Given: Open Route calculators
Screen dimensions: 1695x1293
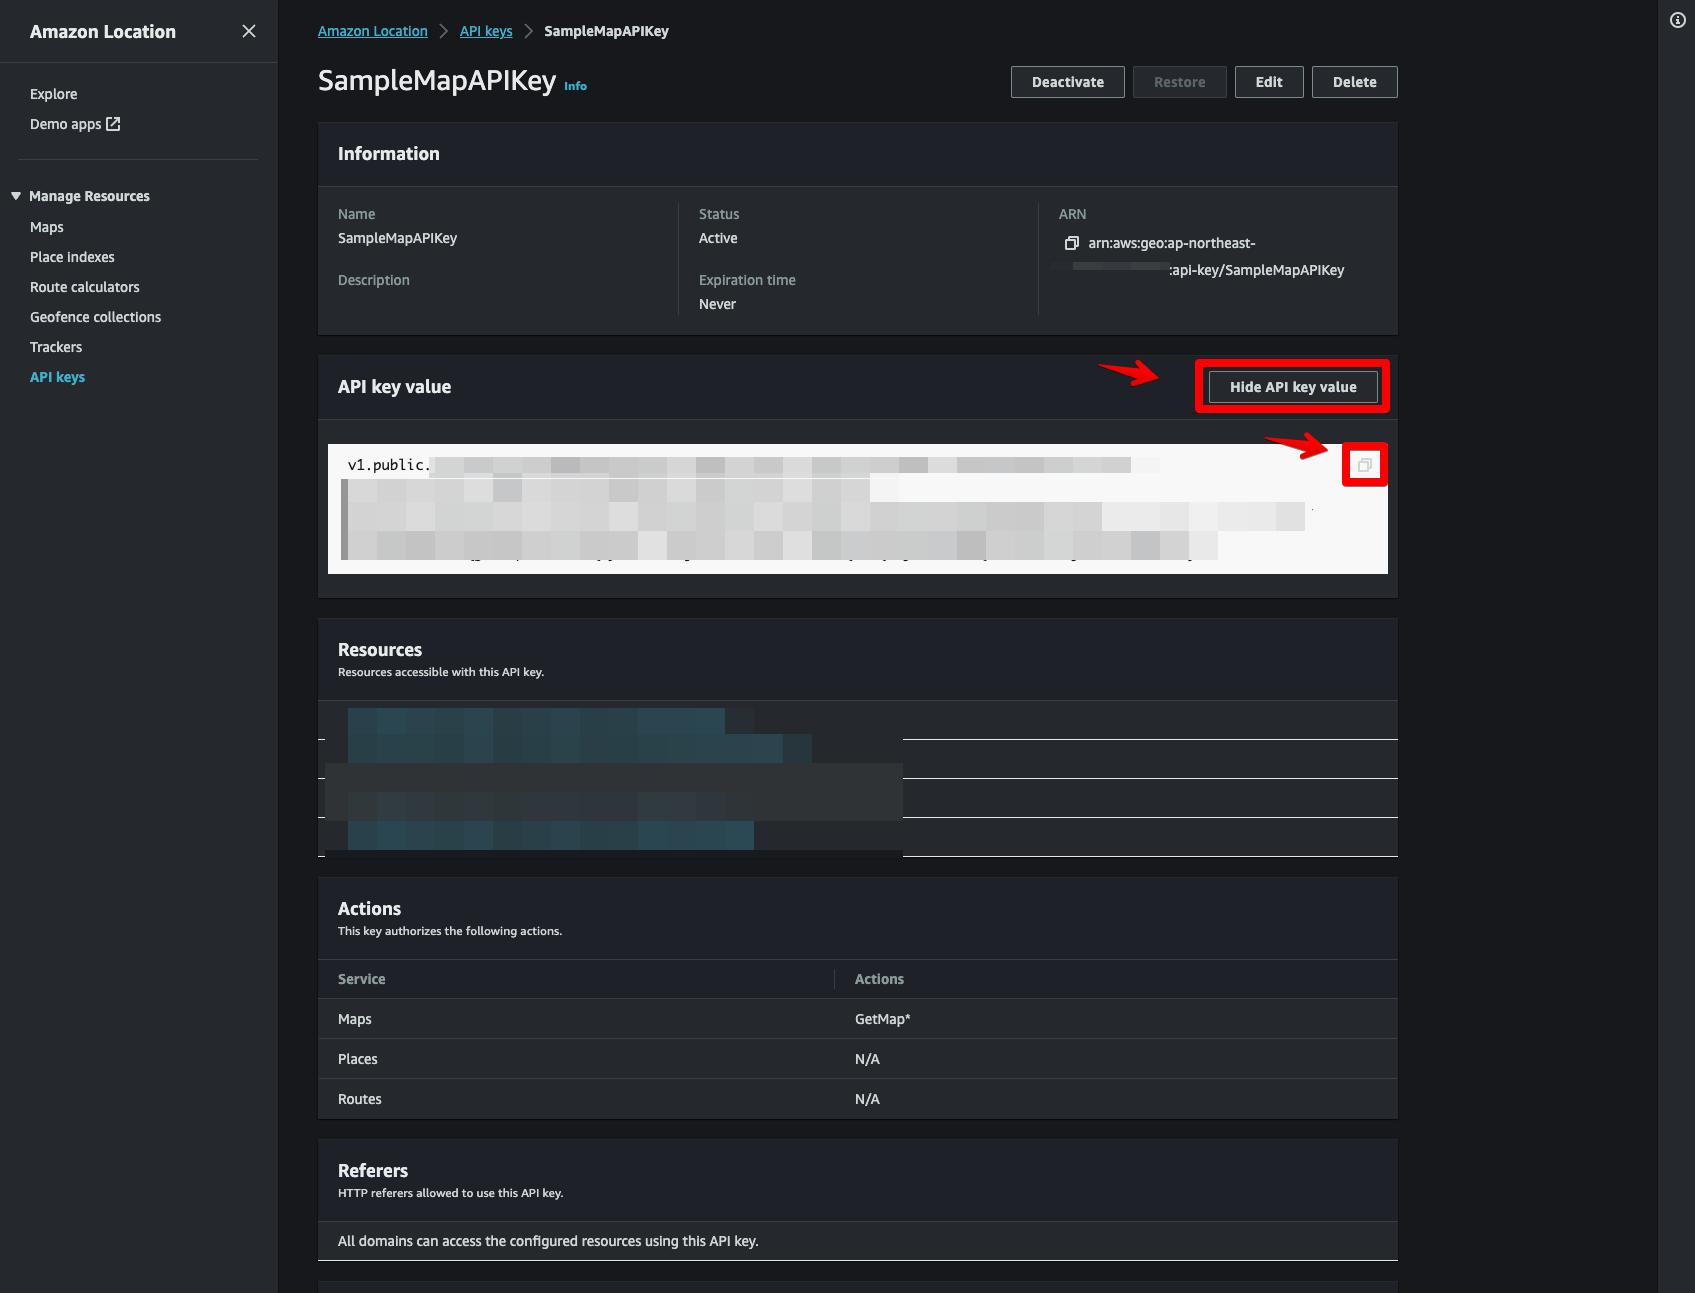Looking at the screenshot, I should pos(85,287).
